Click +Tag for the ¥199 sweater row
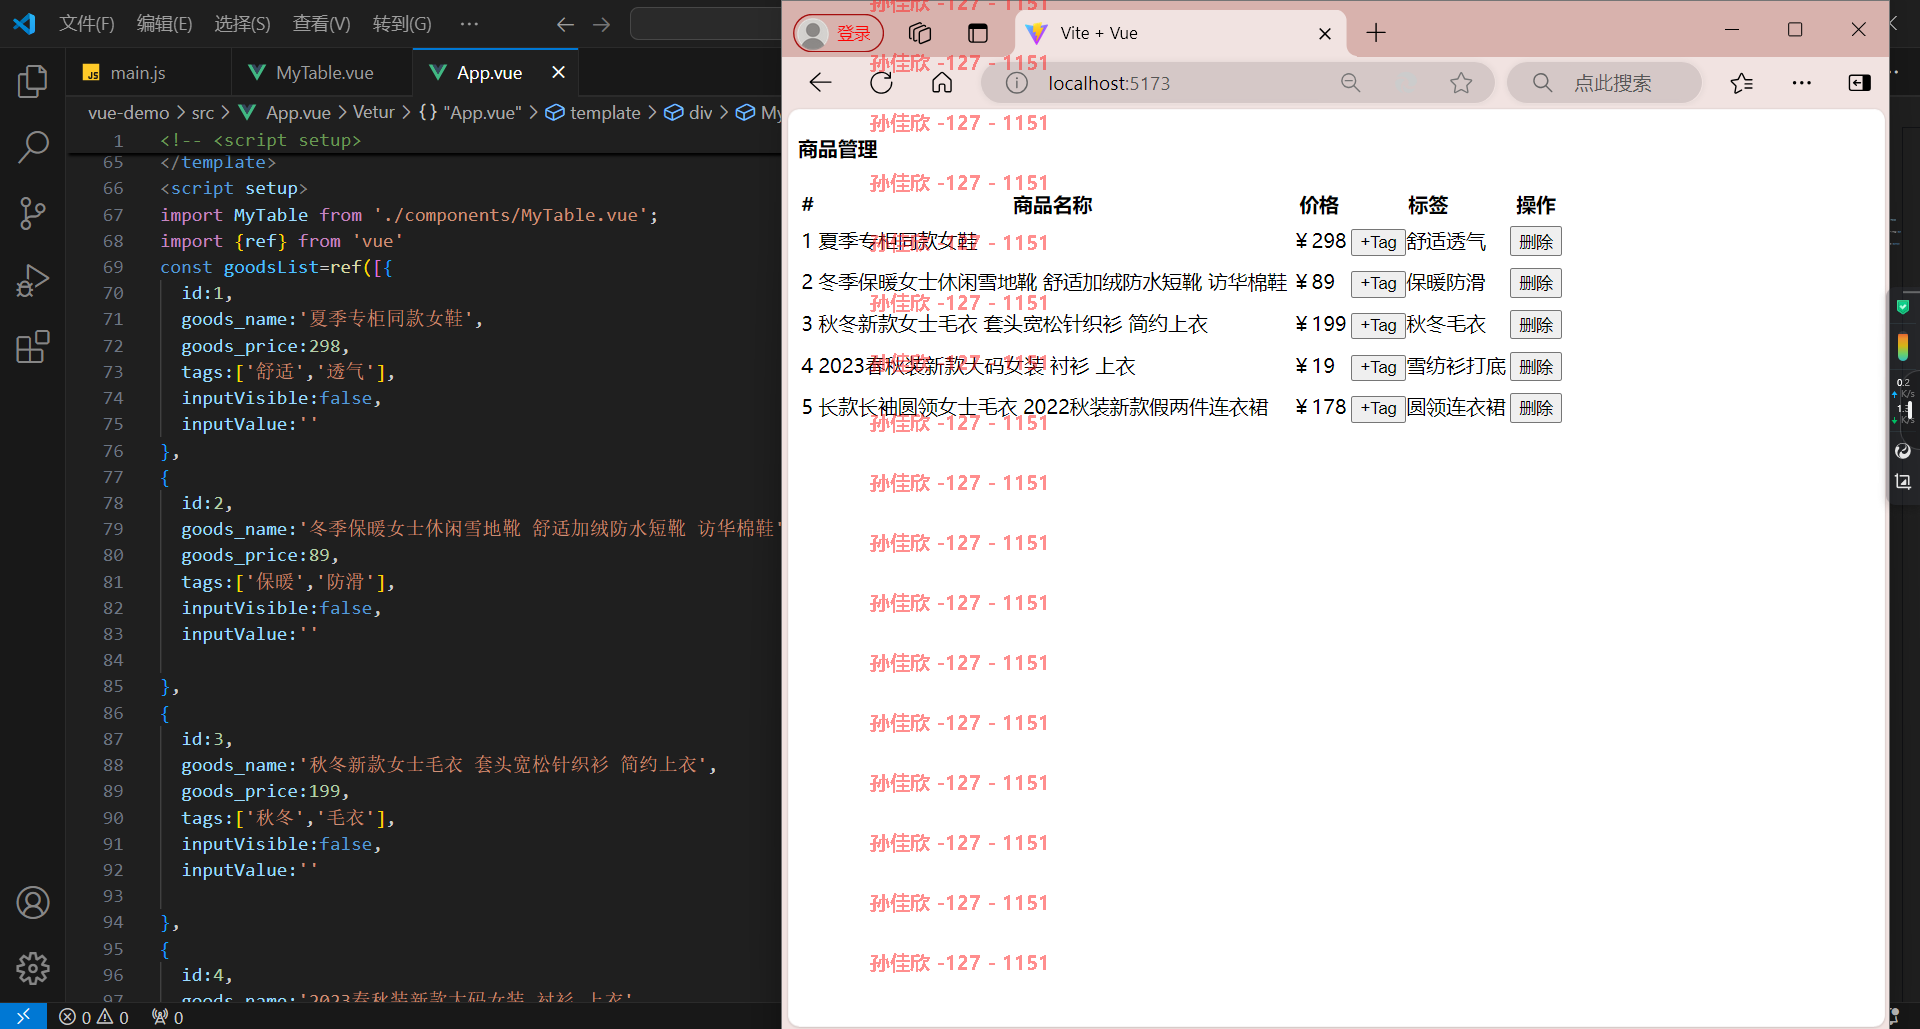 (1378, 325)
